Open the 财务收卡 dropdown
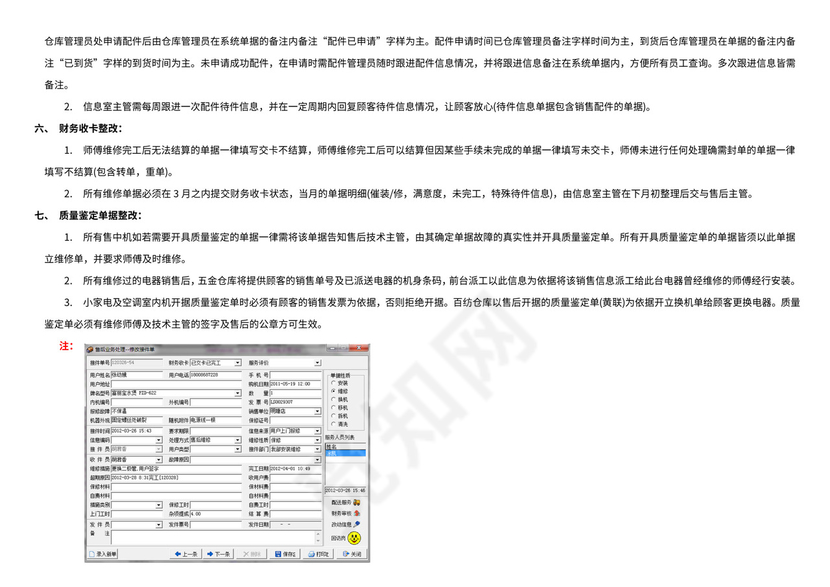This screenshot has height=587, width=830. point(237,363)
